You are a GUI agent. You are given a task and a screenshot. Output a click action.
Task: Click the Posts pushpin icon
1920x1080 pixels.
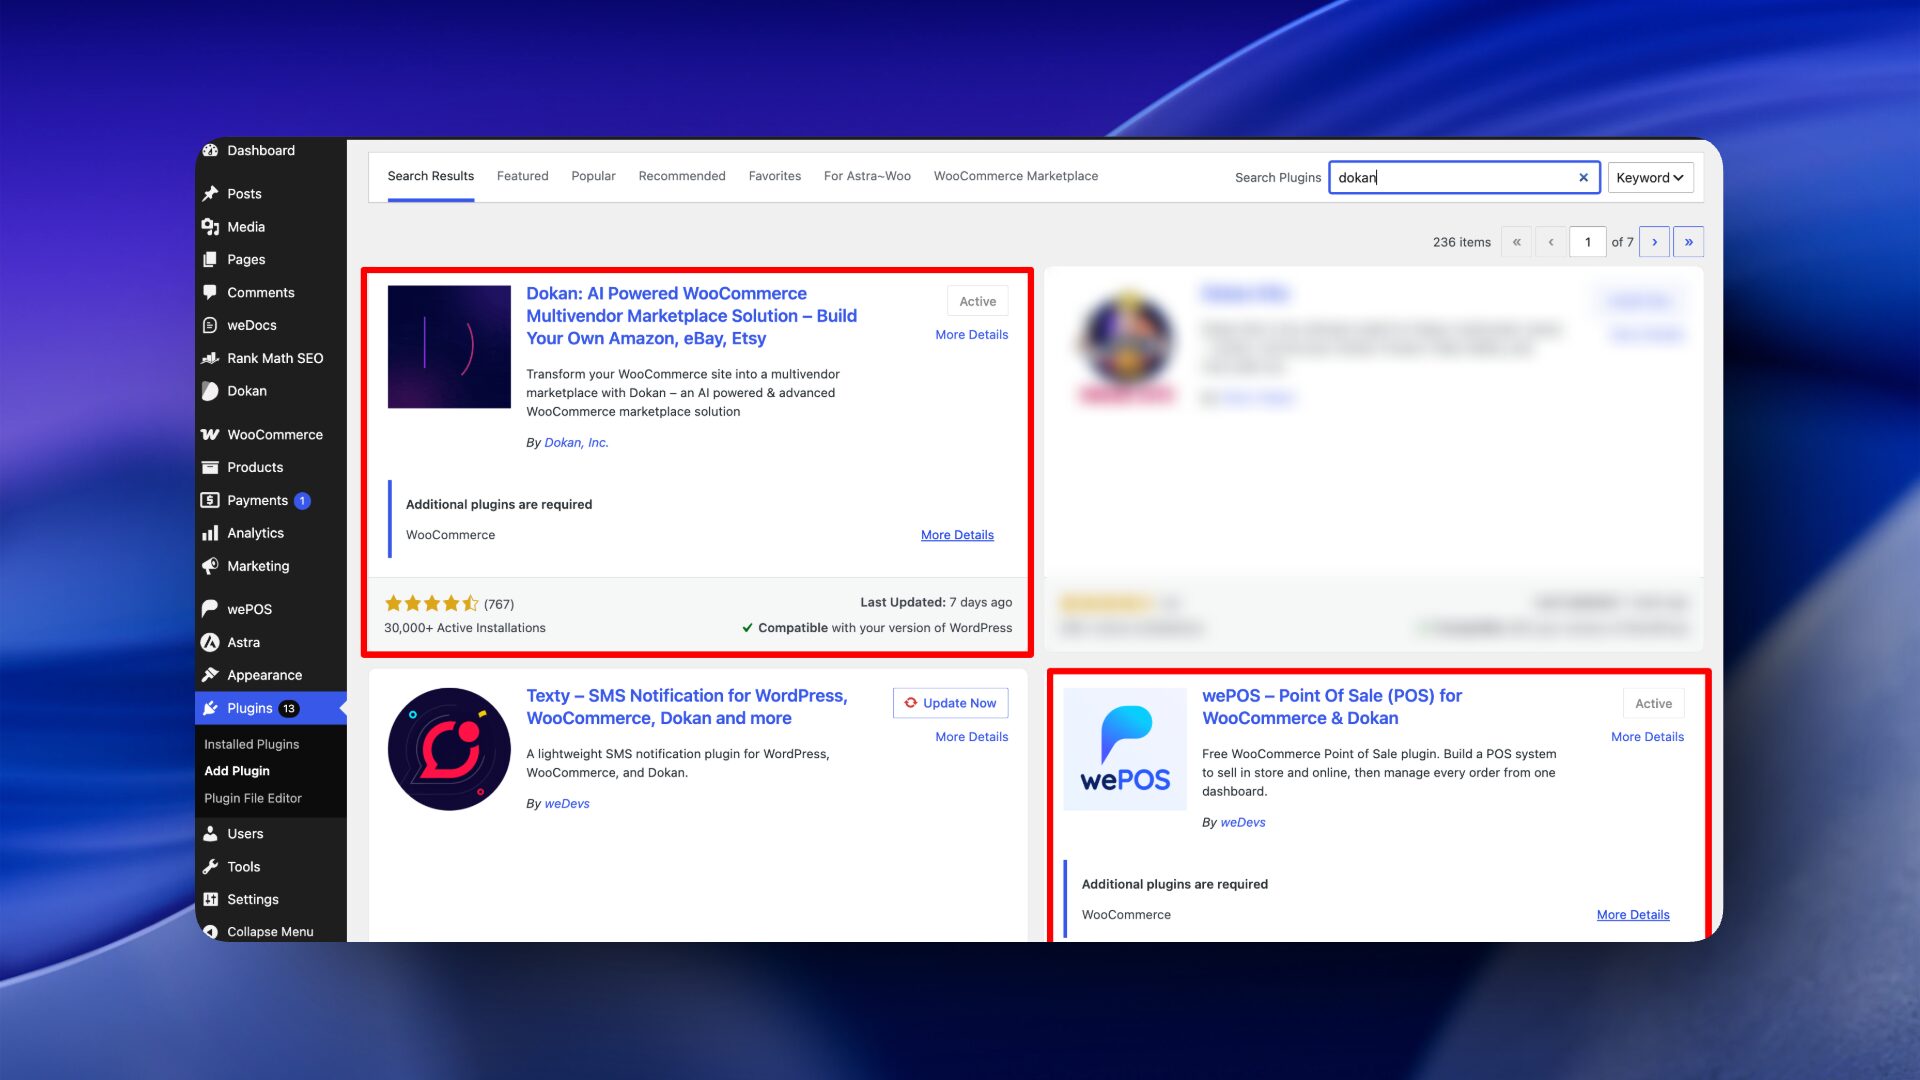210,194
